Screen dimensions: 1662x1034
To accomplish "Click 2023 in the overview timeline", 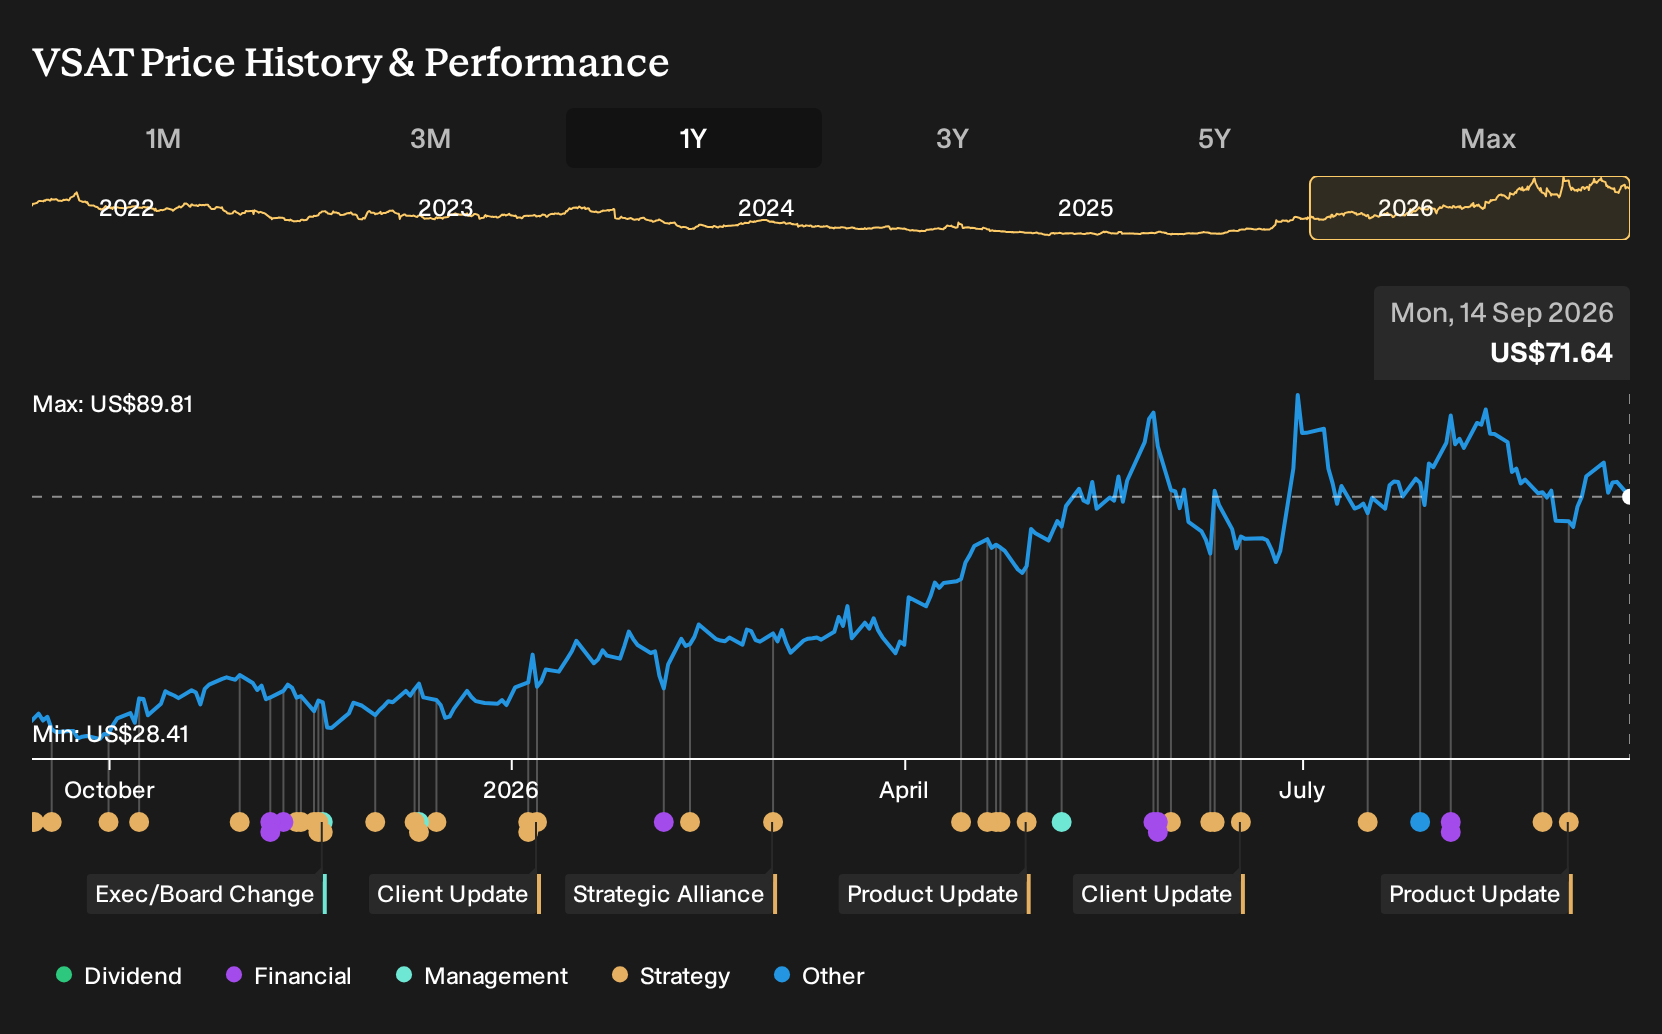I will point(446,208).
